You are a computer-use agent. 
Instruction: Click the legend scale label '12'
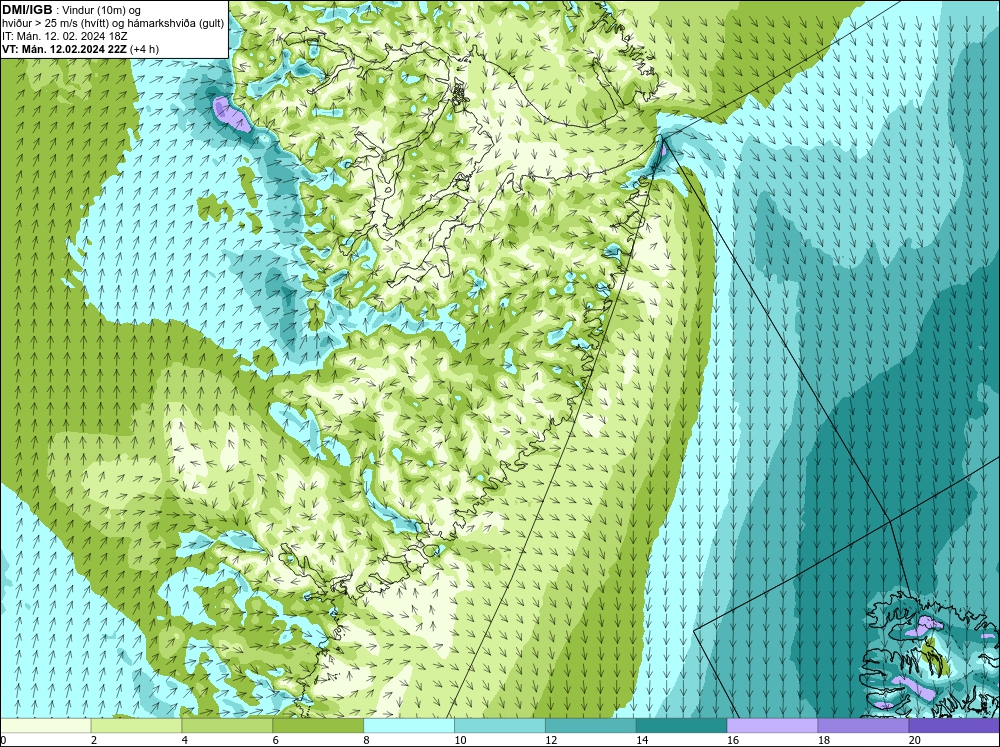(551, 740)
